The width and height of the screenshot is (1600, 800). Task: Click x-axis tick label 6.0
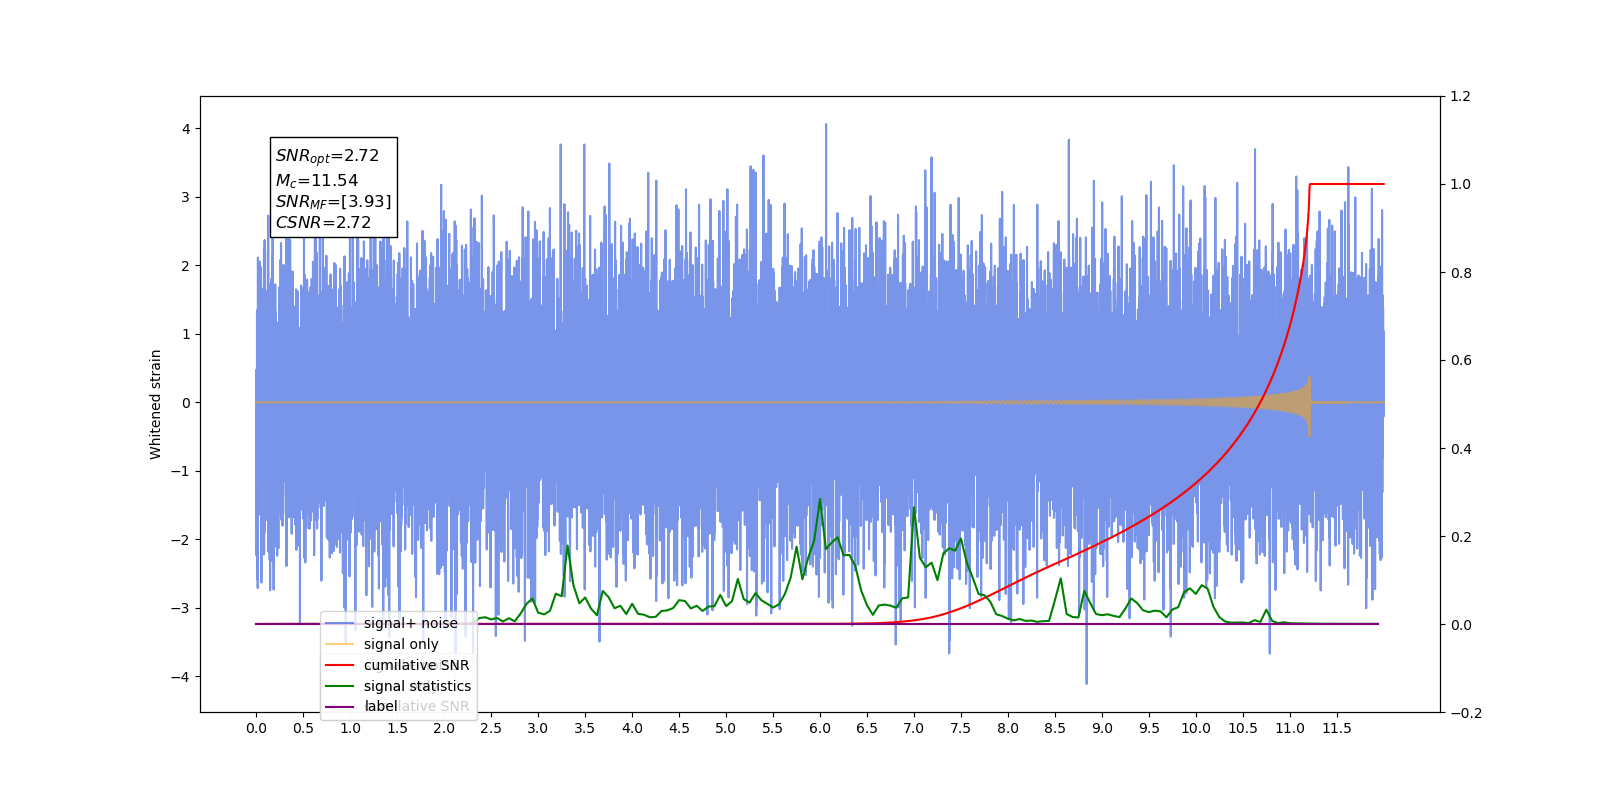[820, 728]
